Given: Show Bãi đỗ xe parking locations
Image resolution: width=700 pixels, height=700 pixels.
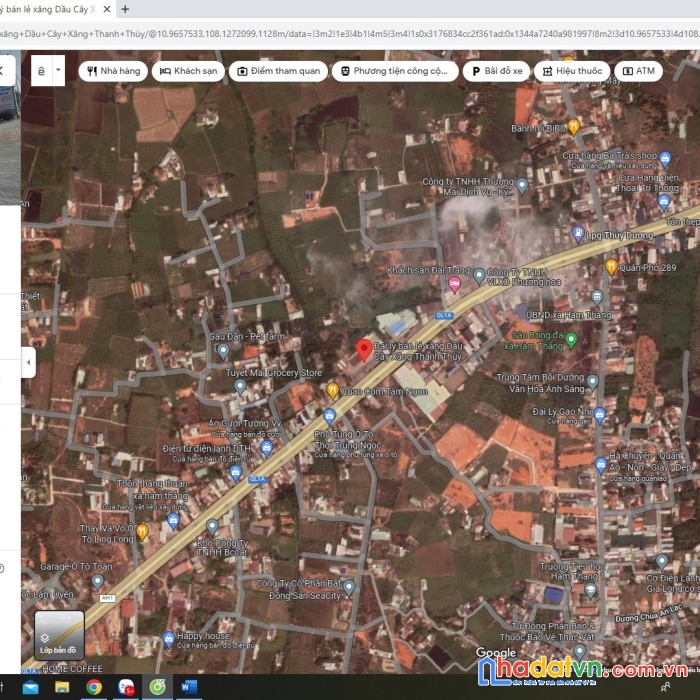Looking at the screenshot, I should (x=497, y=71).
